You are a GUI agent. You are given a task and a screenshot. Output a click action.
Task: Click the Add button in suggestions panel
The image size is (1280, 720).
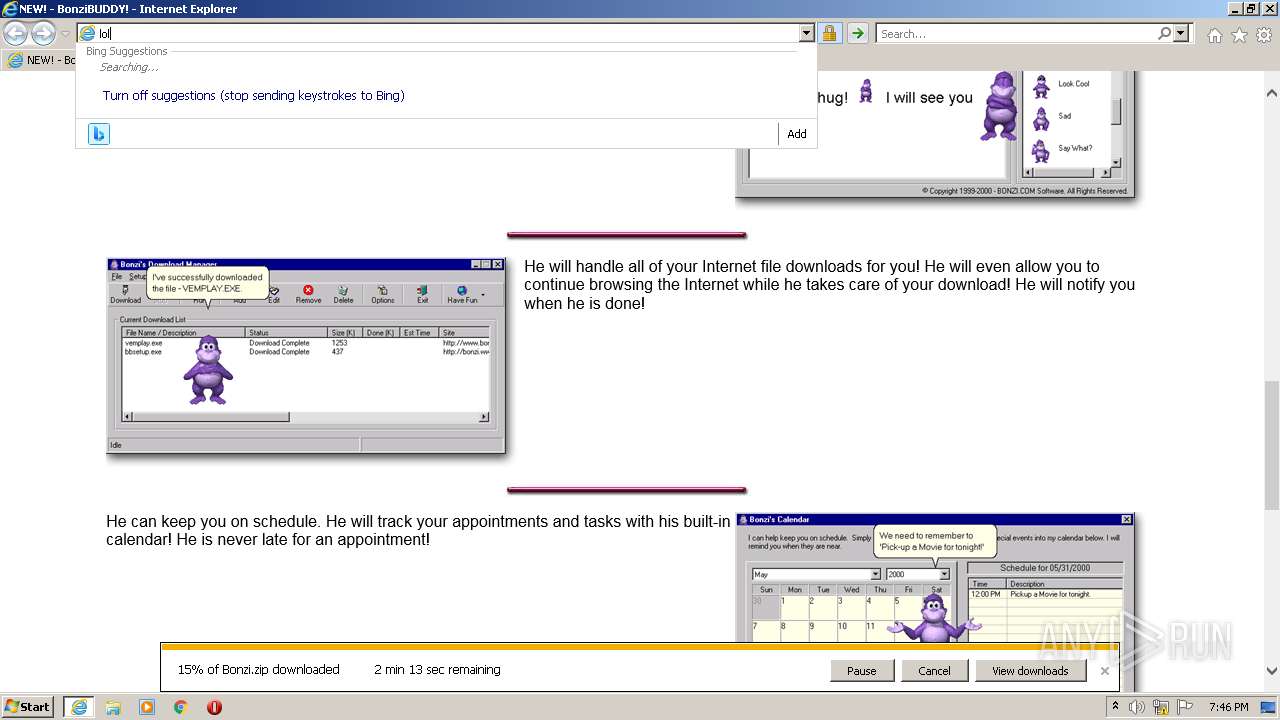click(797, 134)
